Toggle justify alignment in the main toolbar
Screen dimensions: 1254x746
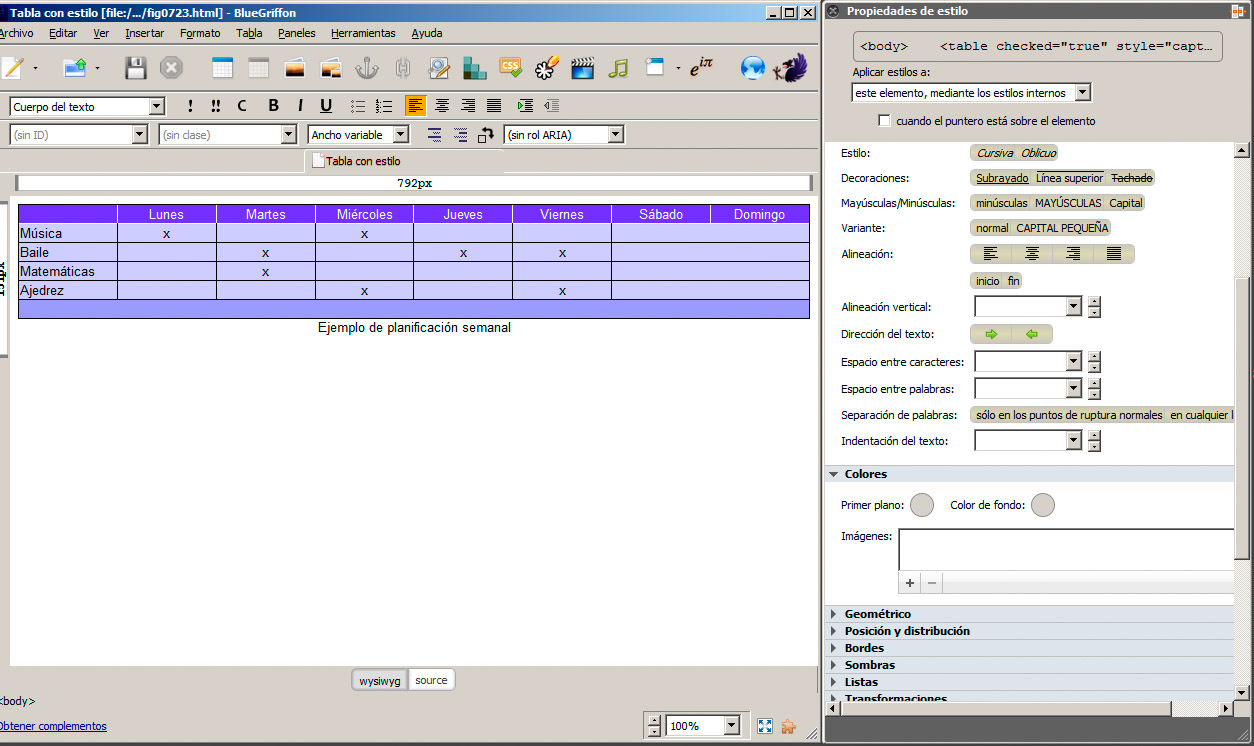(494, 106)
